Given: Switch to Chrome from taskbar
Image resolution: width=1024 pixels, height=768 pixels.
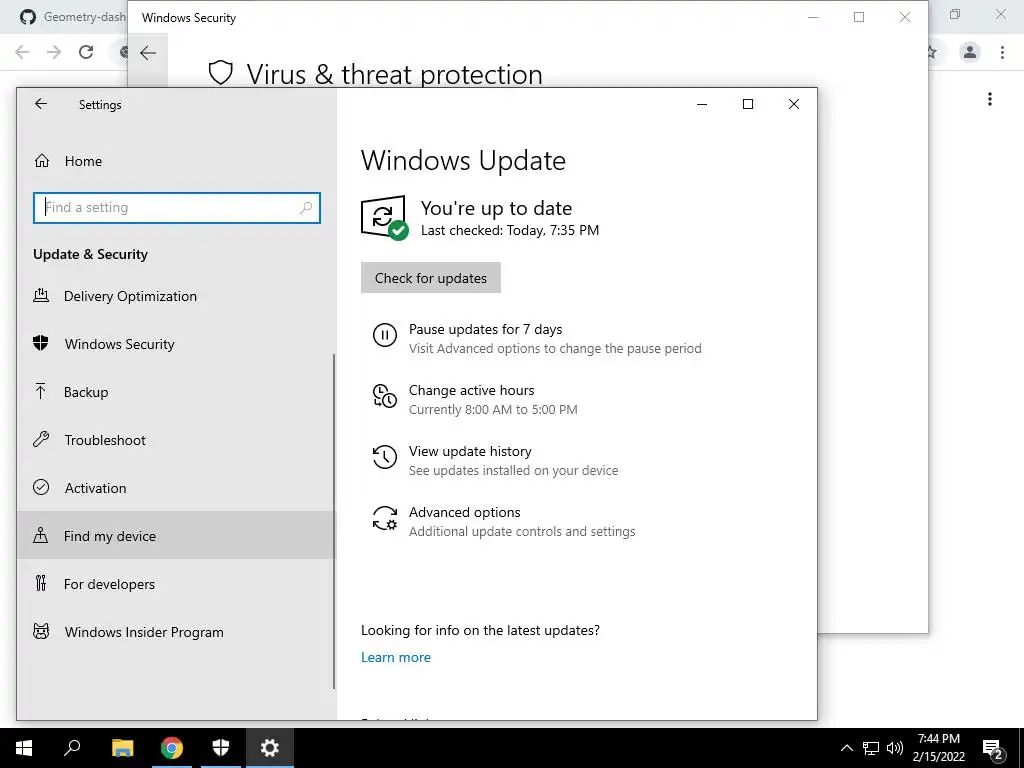Looking at the screenshot, I should click(172, 748).
